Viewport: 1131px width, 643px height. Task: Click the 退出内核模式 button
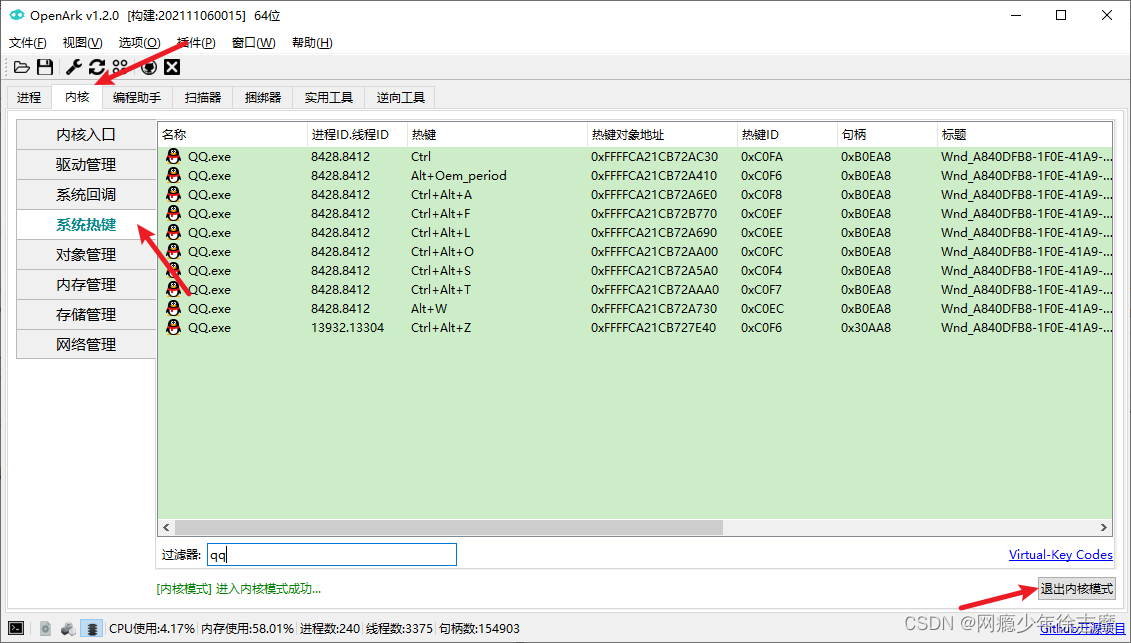1076,589
